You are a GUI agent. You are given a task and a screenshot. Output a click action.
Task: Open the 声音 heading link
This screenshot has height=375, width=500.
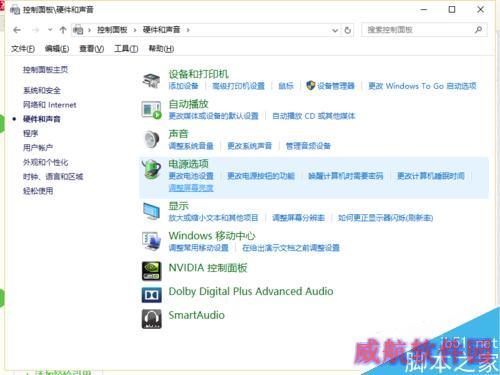click(179, 134)
